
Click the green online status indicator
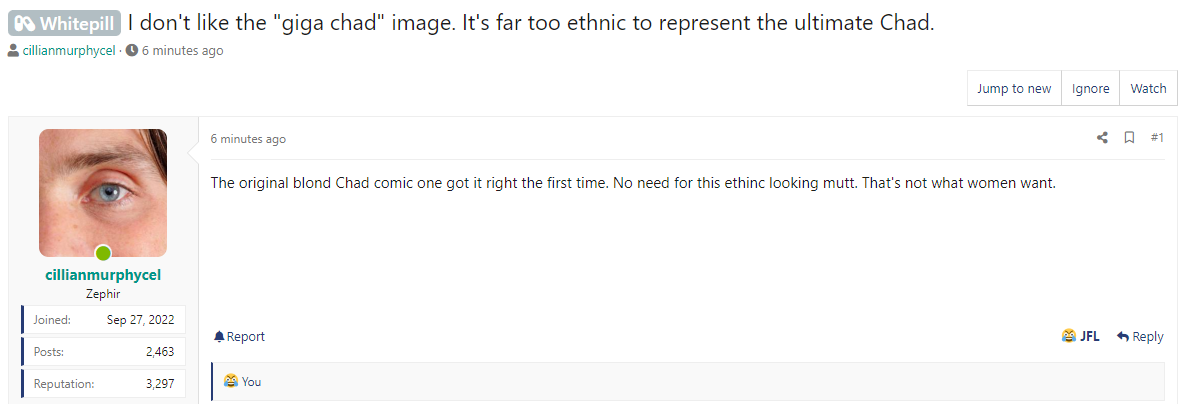(103, 253)
